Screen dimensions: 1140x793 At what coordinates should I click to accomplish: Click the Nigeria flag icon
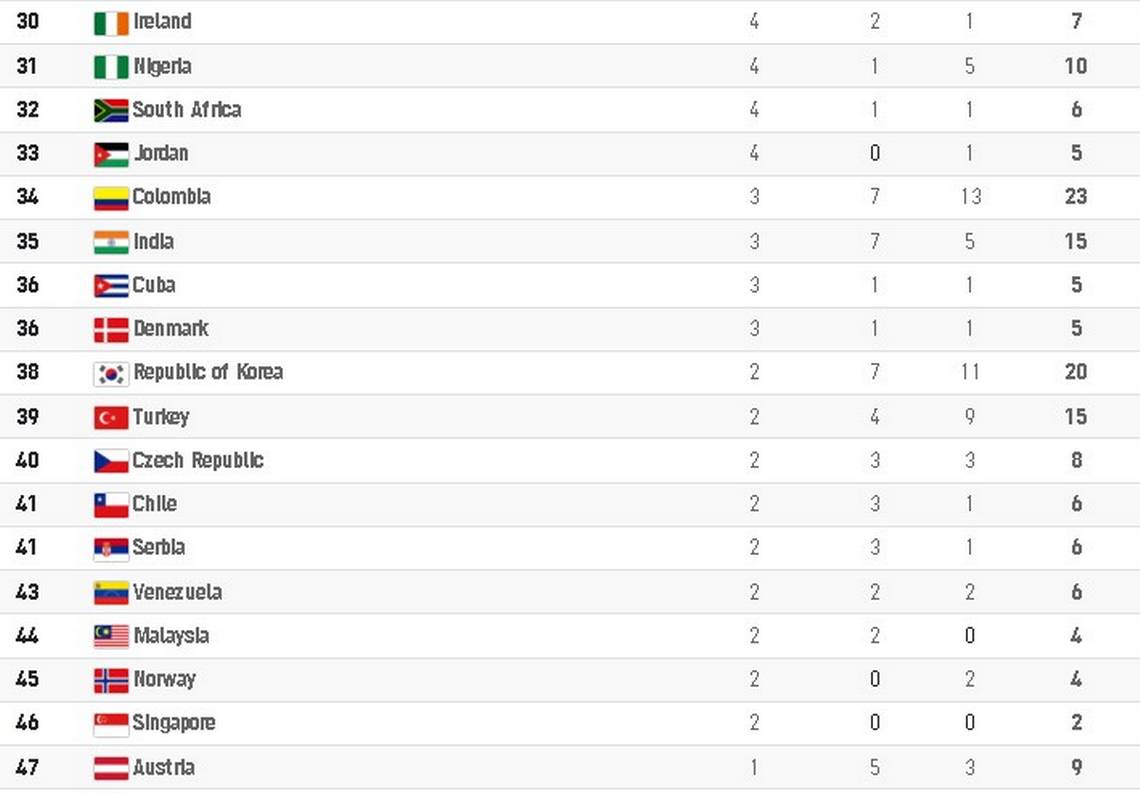click(x=111, y=68)
